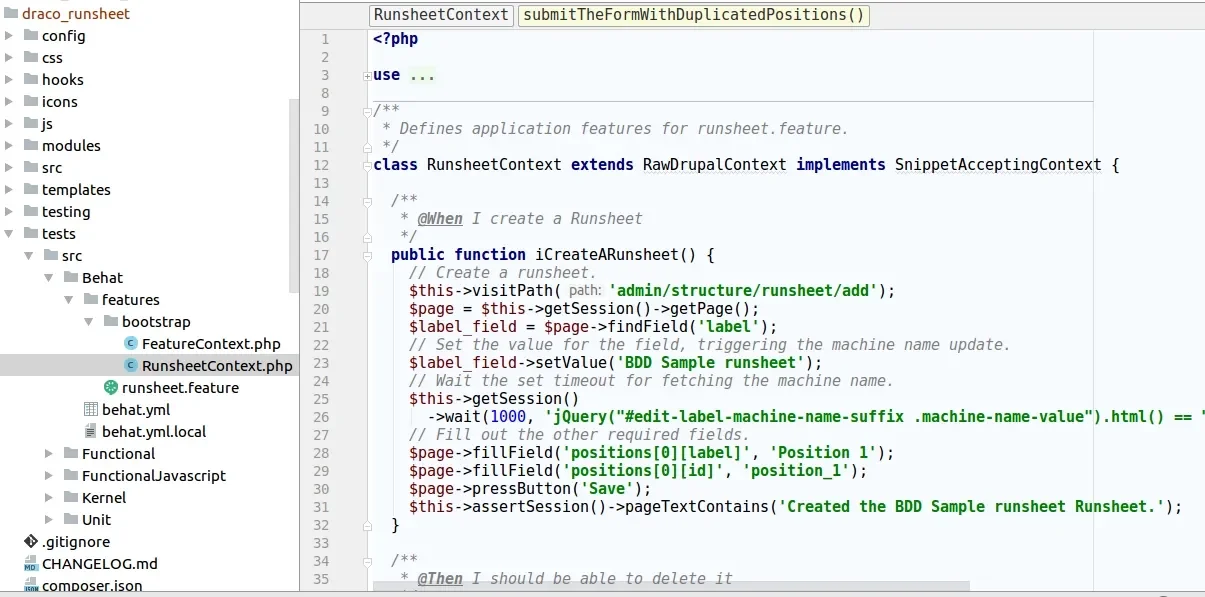
Task: Expand the Unit folder arrow
Action: coord(49,519)
